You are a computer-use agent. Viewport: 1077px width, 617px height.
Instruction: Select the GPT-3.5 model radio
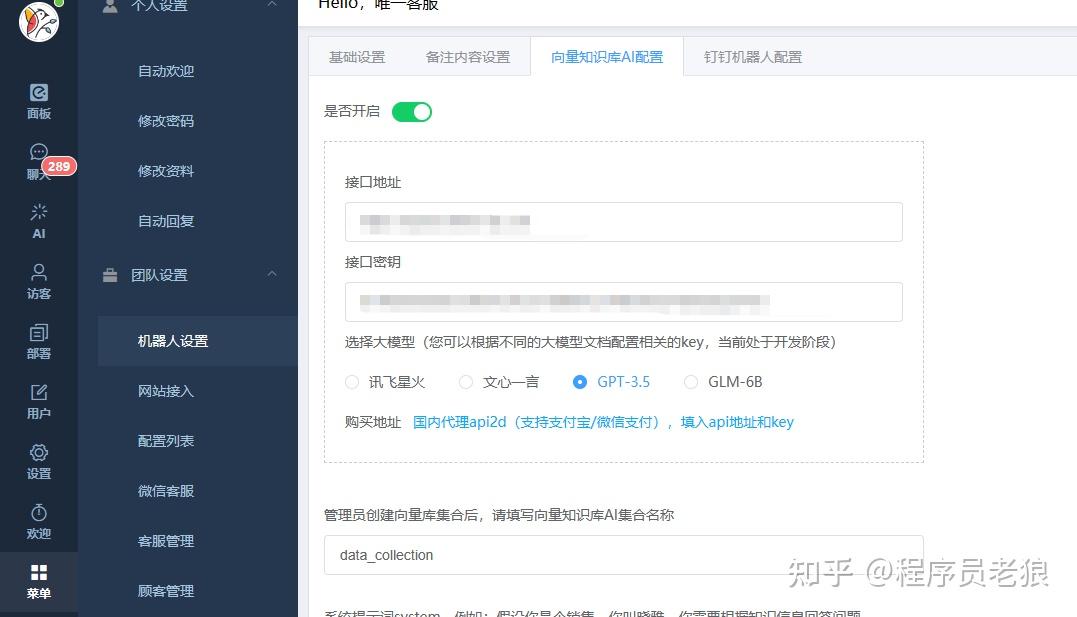pyautogui.click(x=580, y=382)
